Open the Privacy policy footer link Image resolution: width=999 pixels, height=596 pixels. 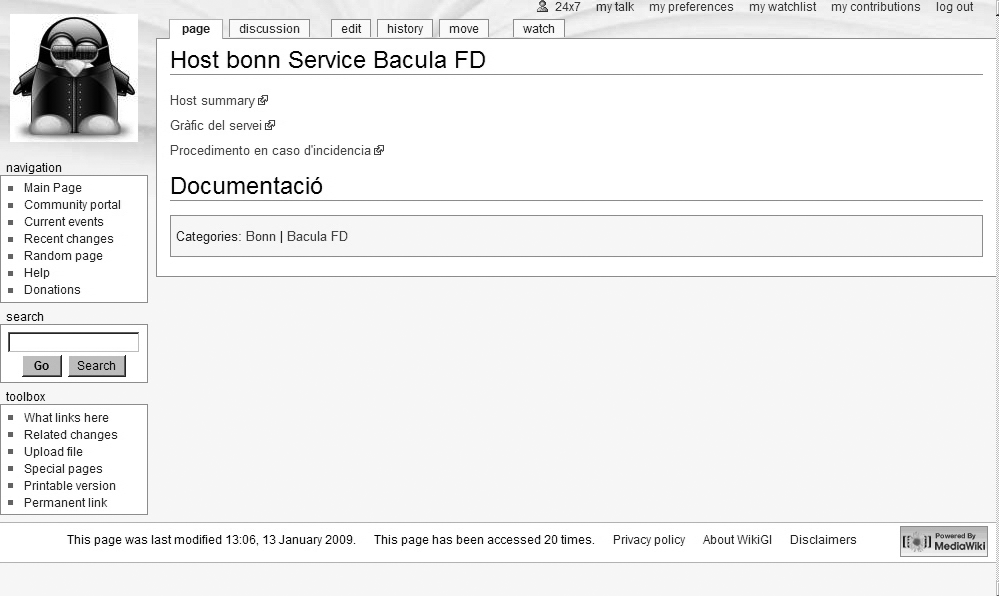pyautogui.click(x=648, y=540)
